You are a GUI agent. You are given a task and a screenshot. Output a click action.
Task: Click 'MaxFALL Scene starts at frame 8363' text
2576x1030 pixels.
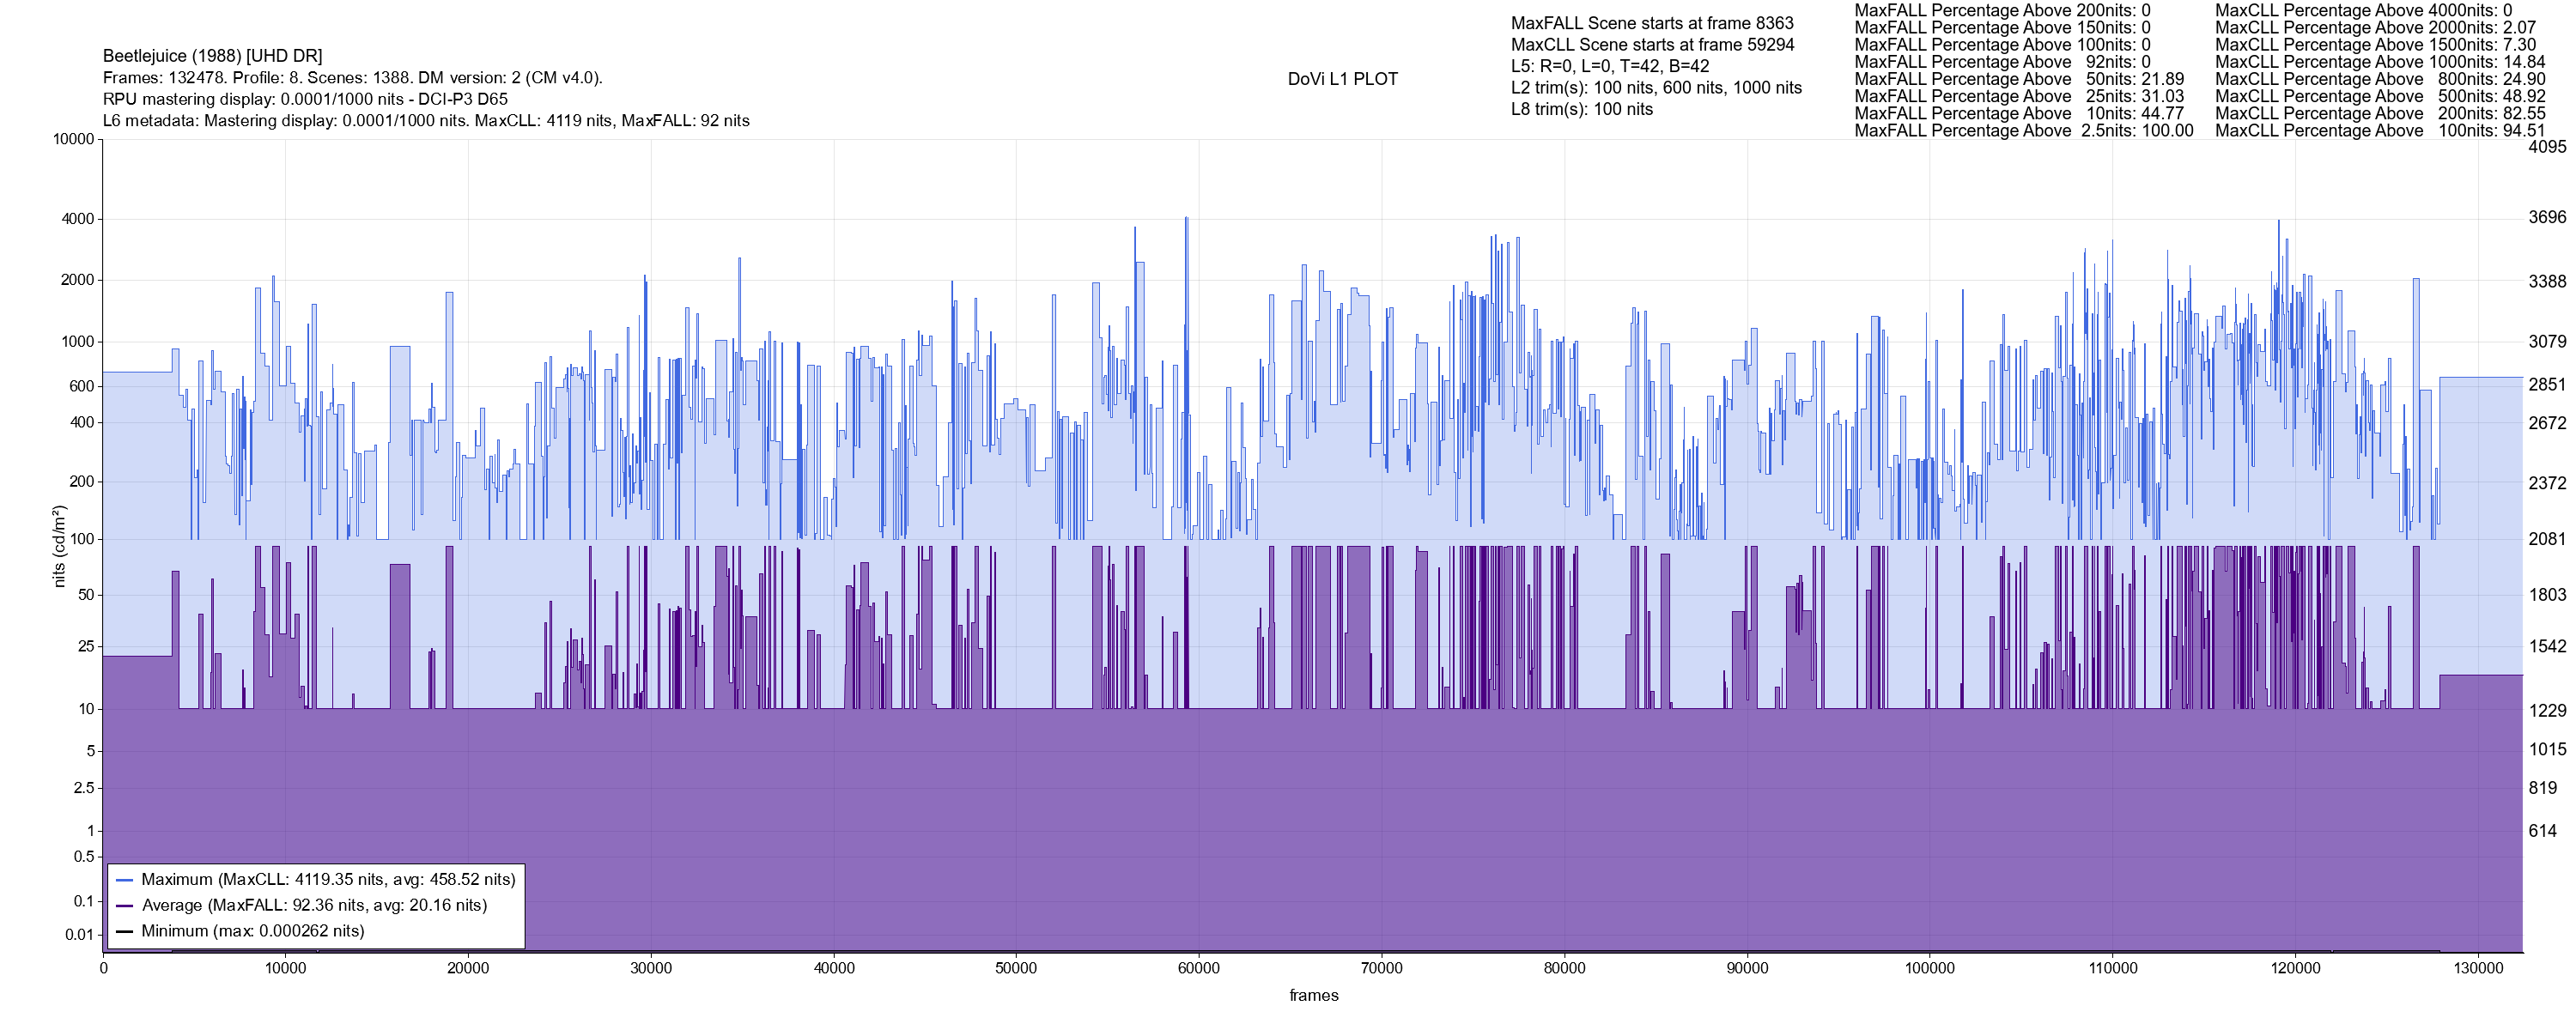(1652, 23)
